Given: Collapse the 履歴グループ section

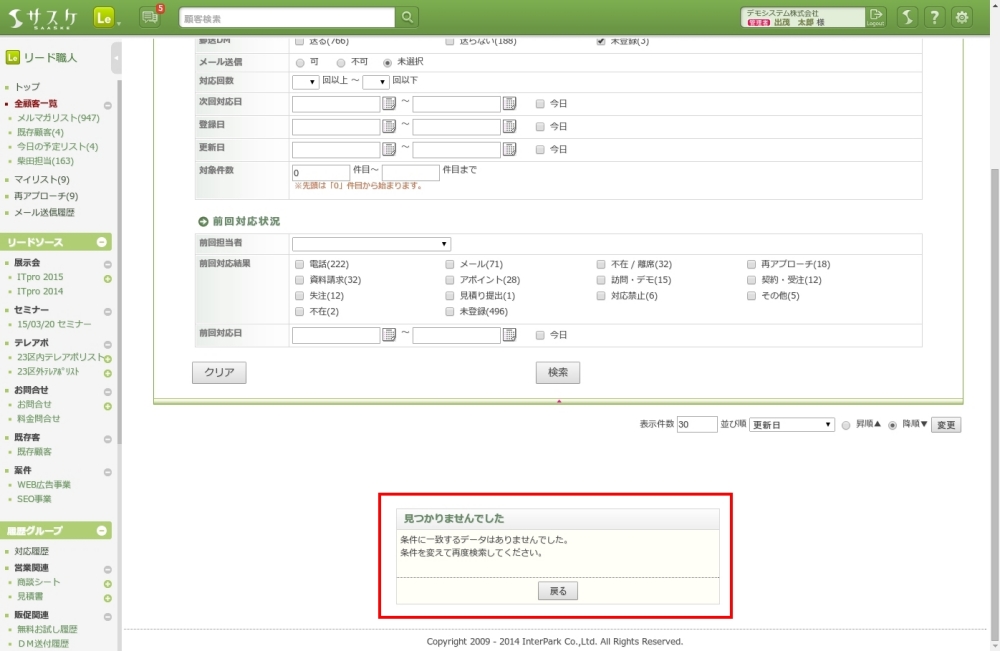Looking at the screenshot, I should click(x=101, y=530).
